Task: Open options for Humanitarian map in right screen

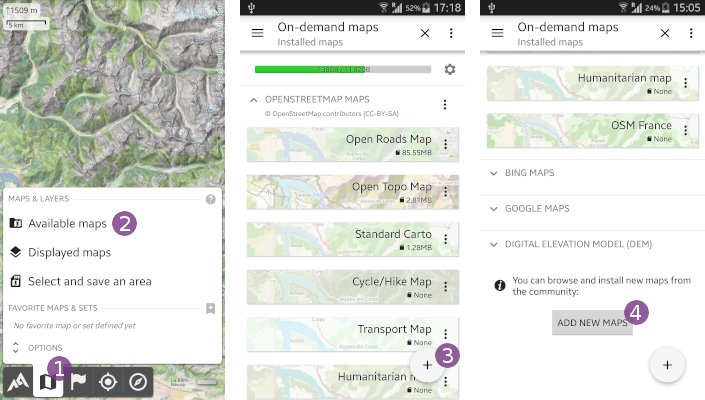Action: coord(686,83)
